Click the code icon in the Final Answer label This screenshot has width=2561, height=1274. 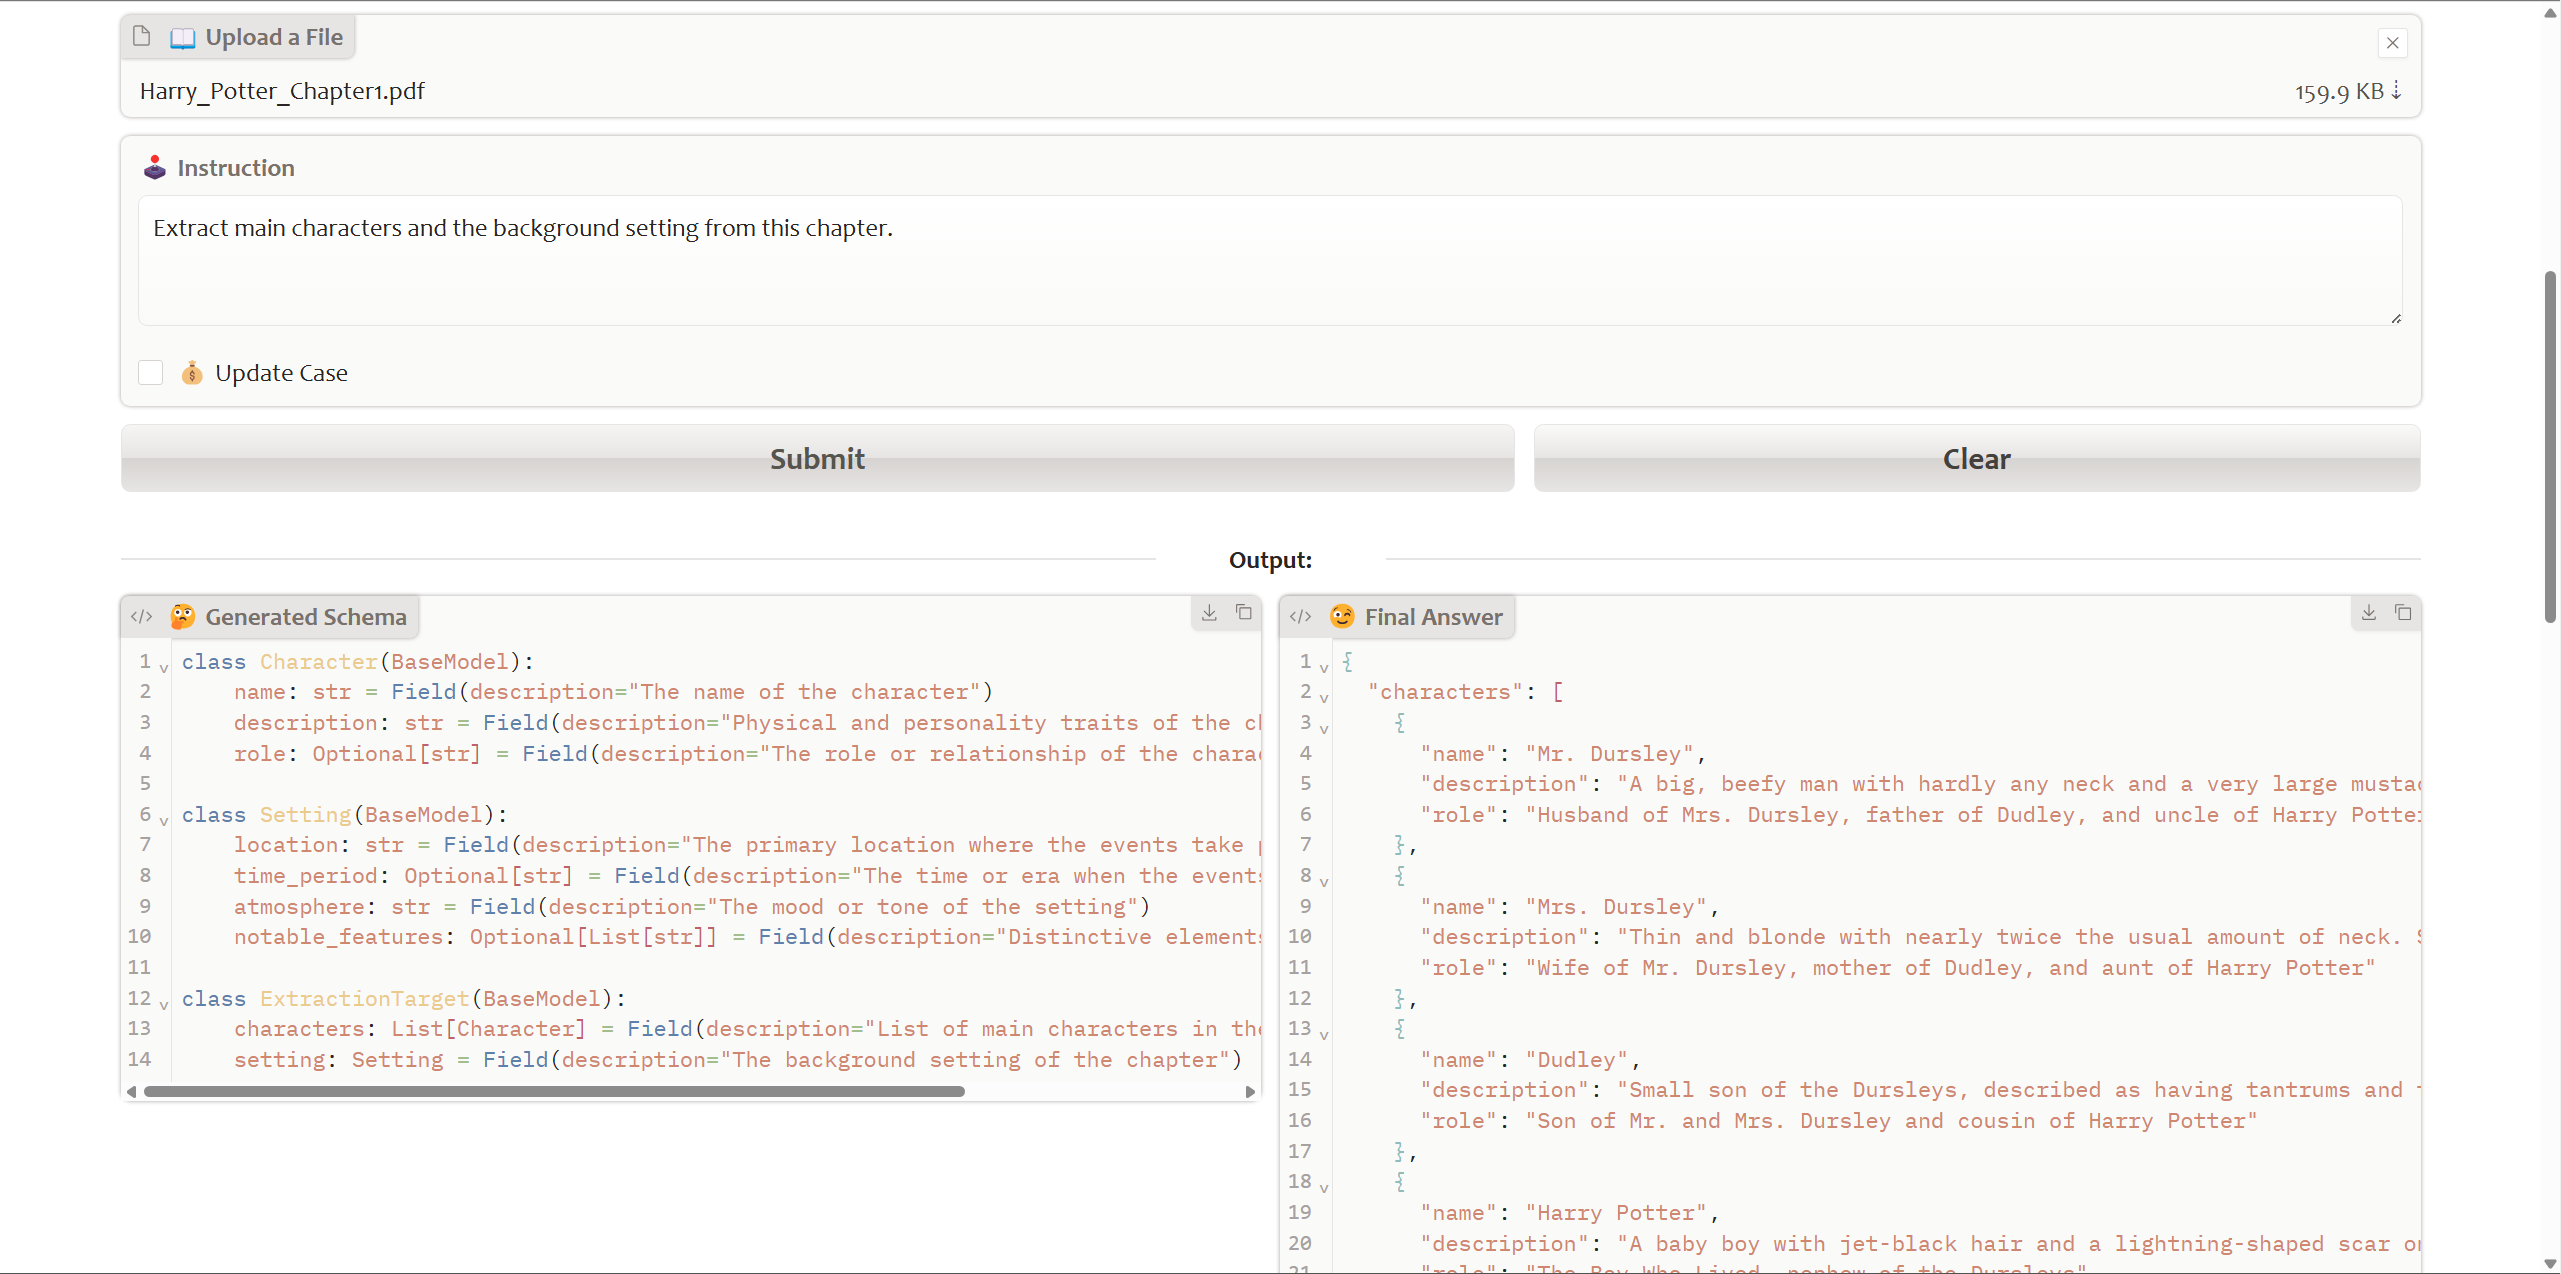[x=1300, y=616]
